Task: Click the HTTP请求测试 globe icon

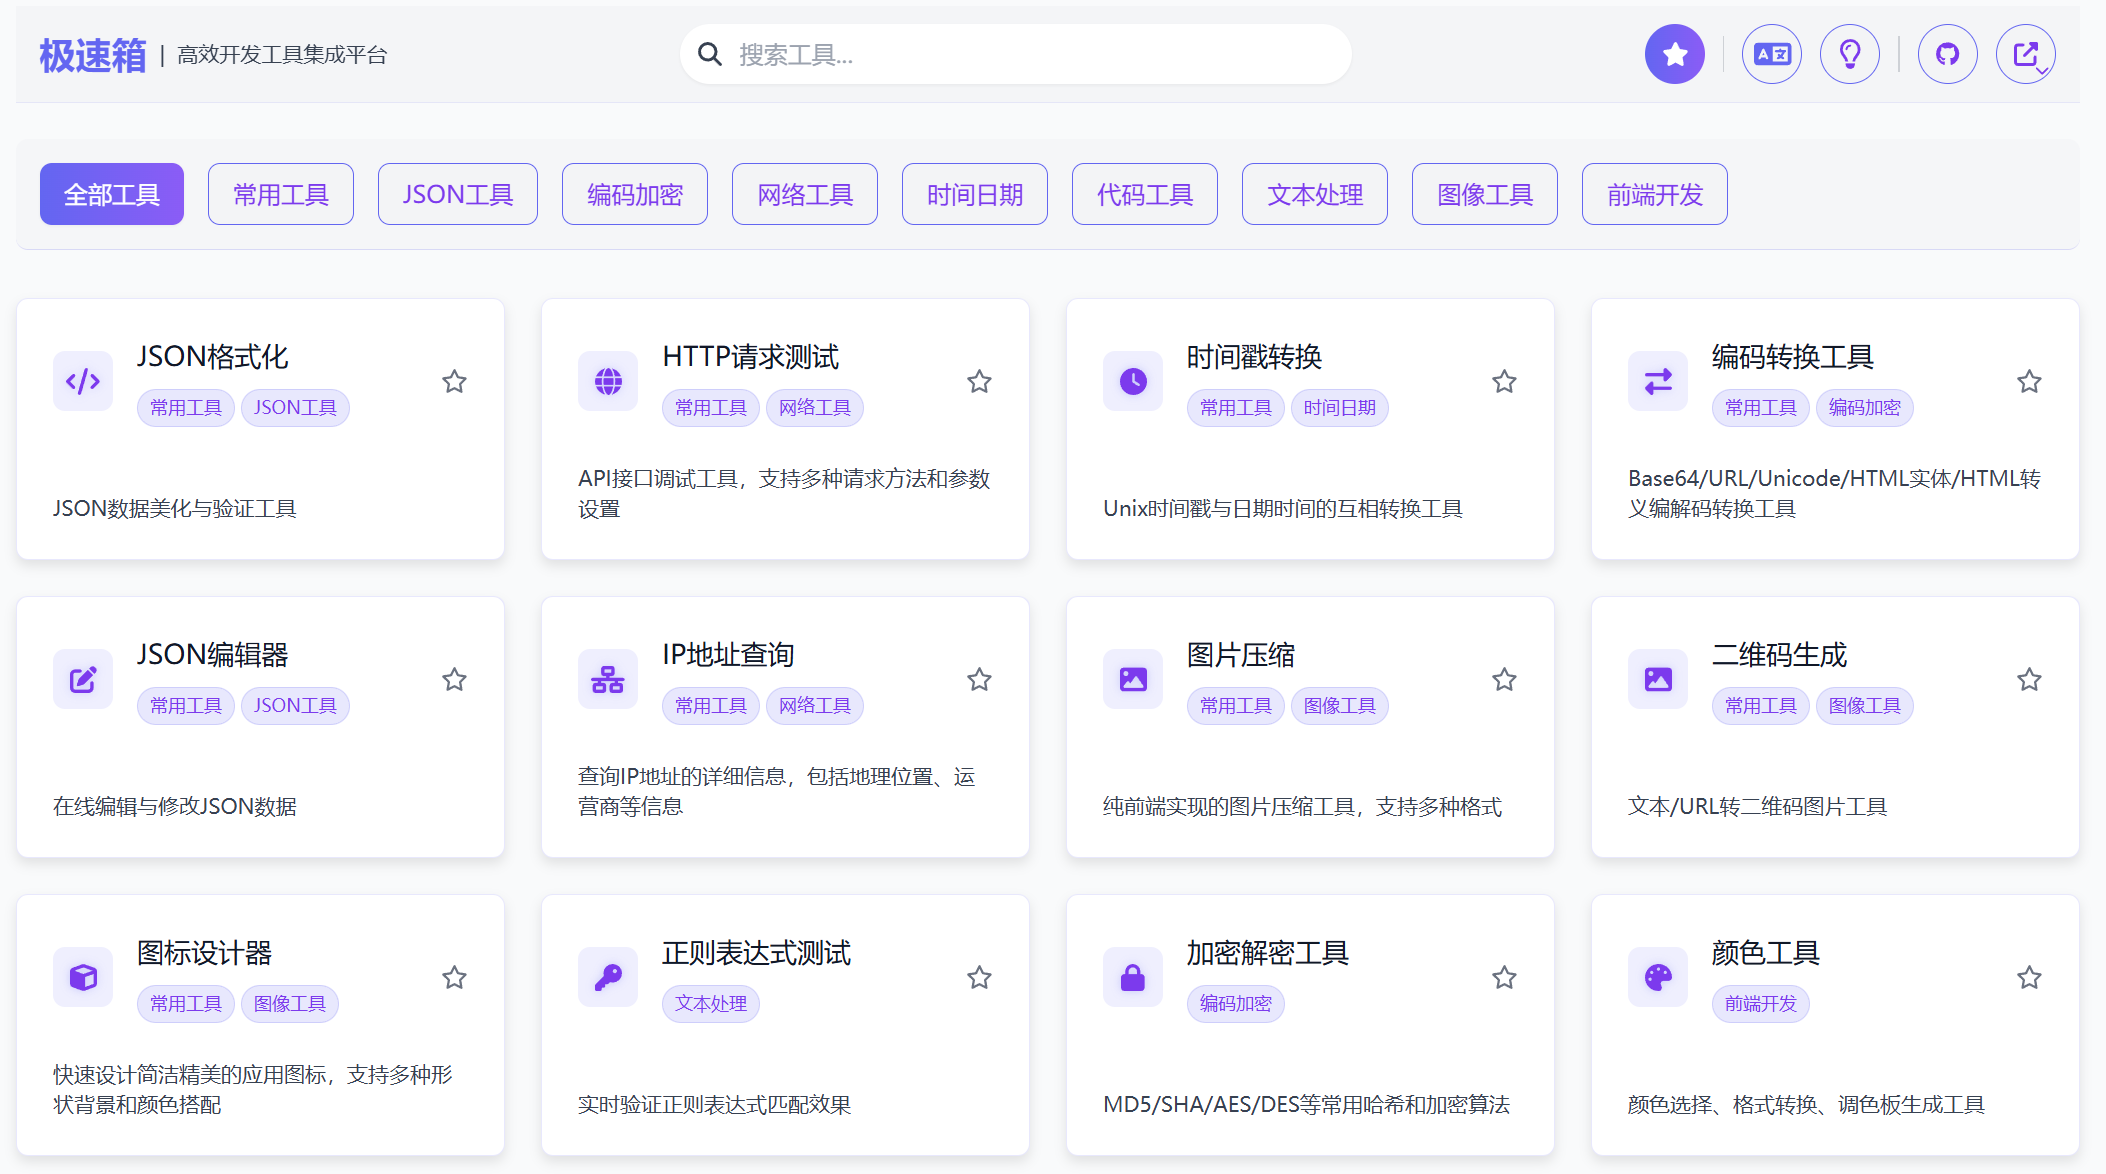Action: [608, 381]
